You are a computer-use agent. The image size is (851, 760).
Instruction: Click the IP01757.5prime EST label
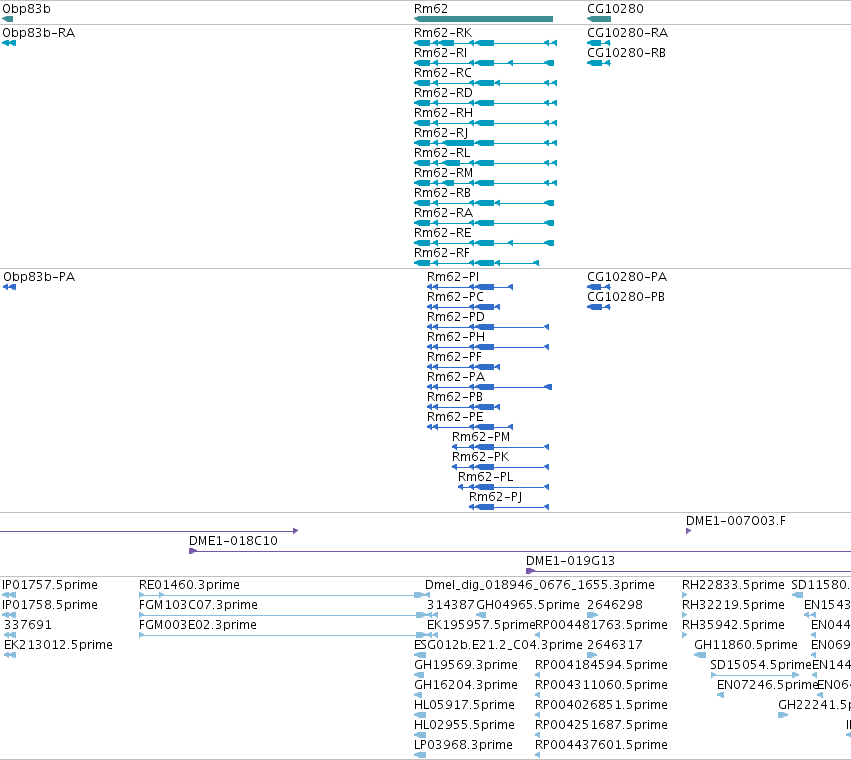(50, 585)
